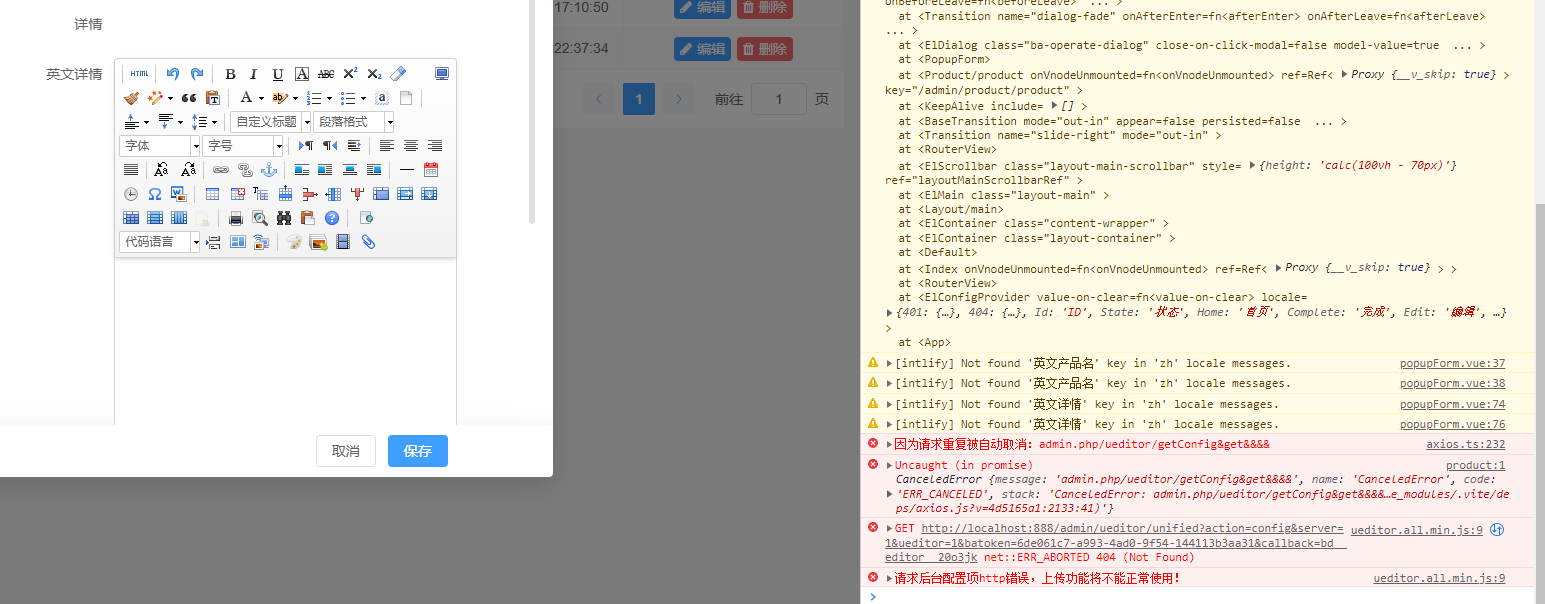Click 保存 save button
Image resolution: width=1545 pixels, height=604 pixels.
(x=418, y=451)
